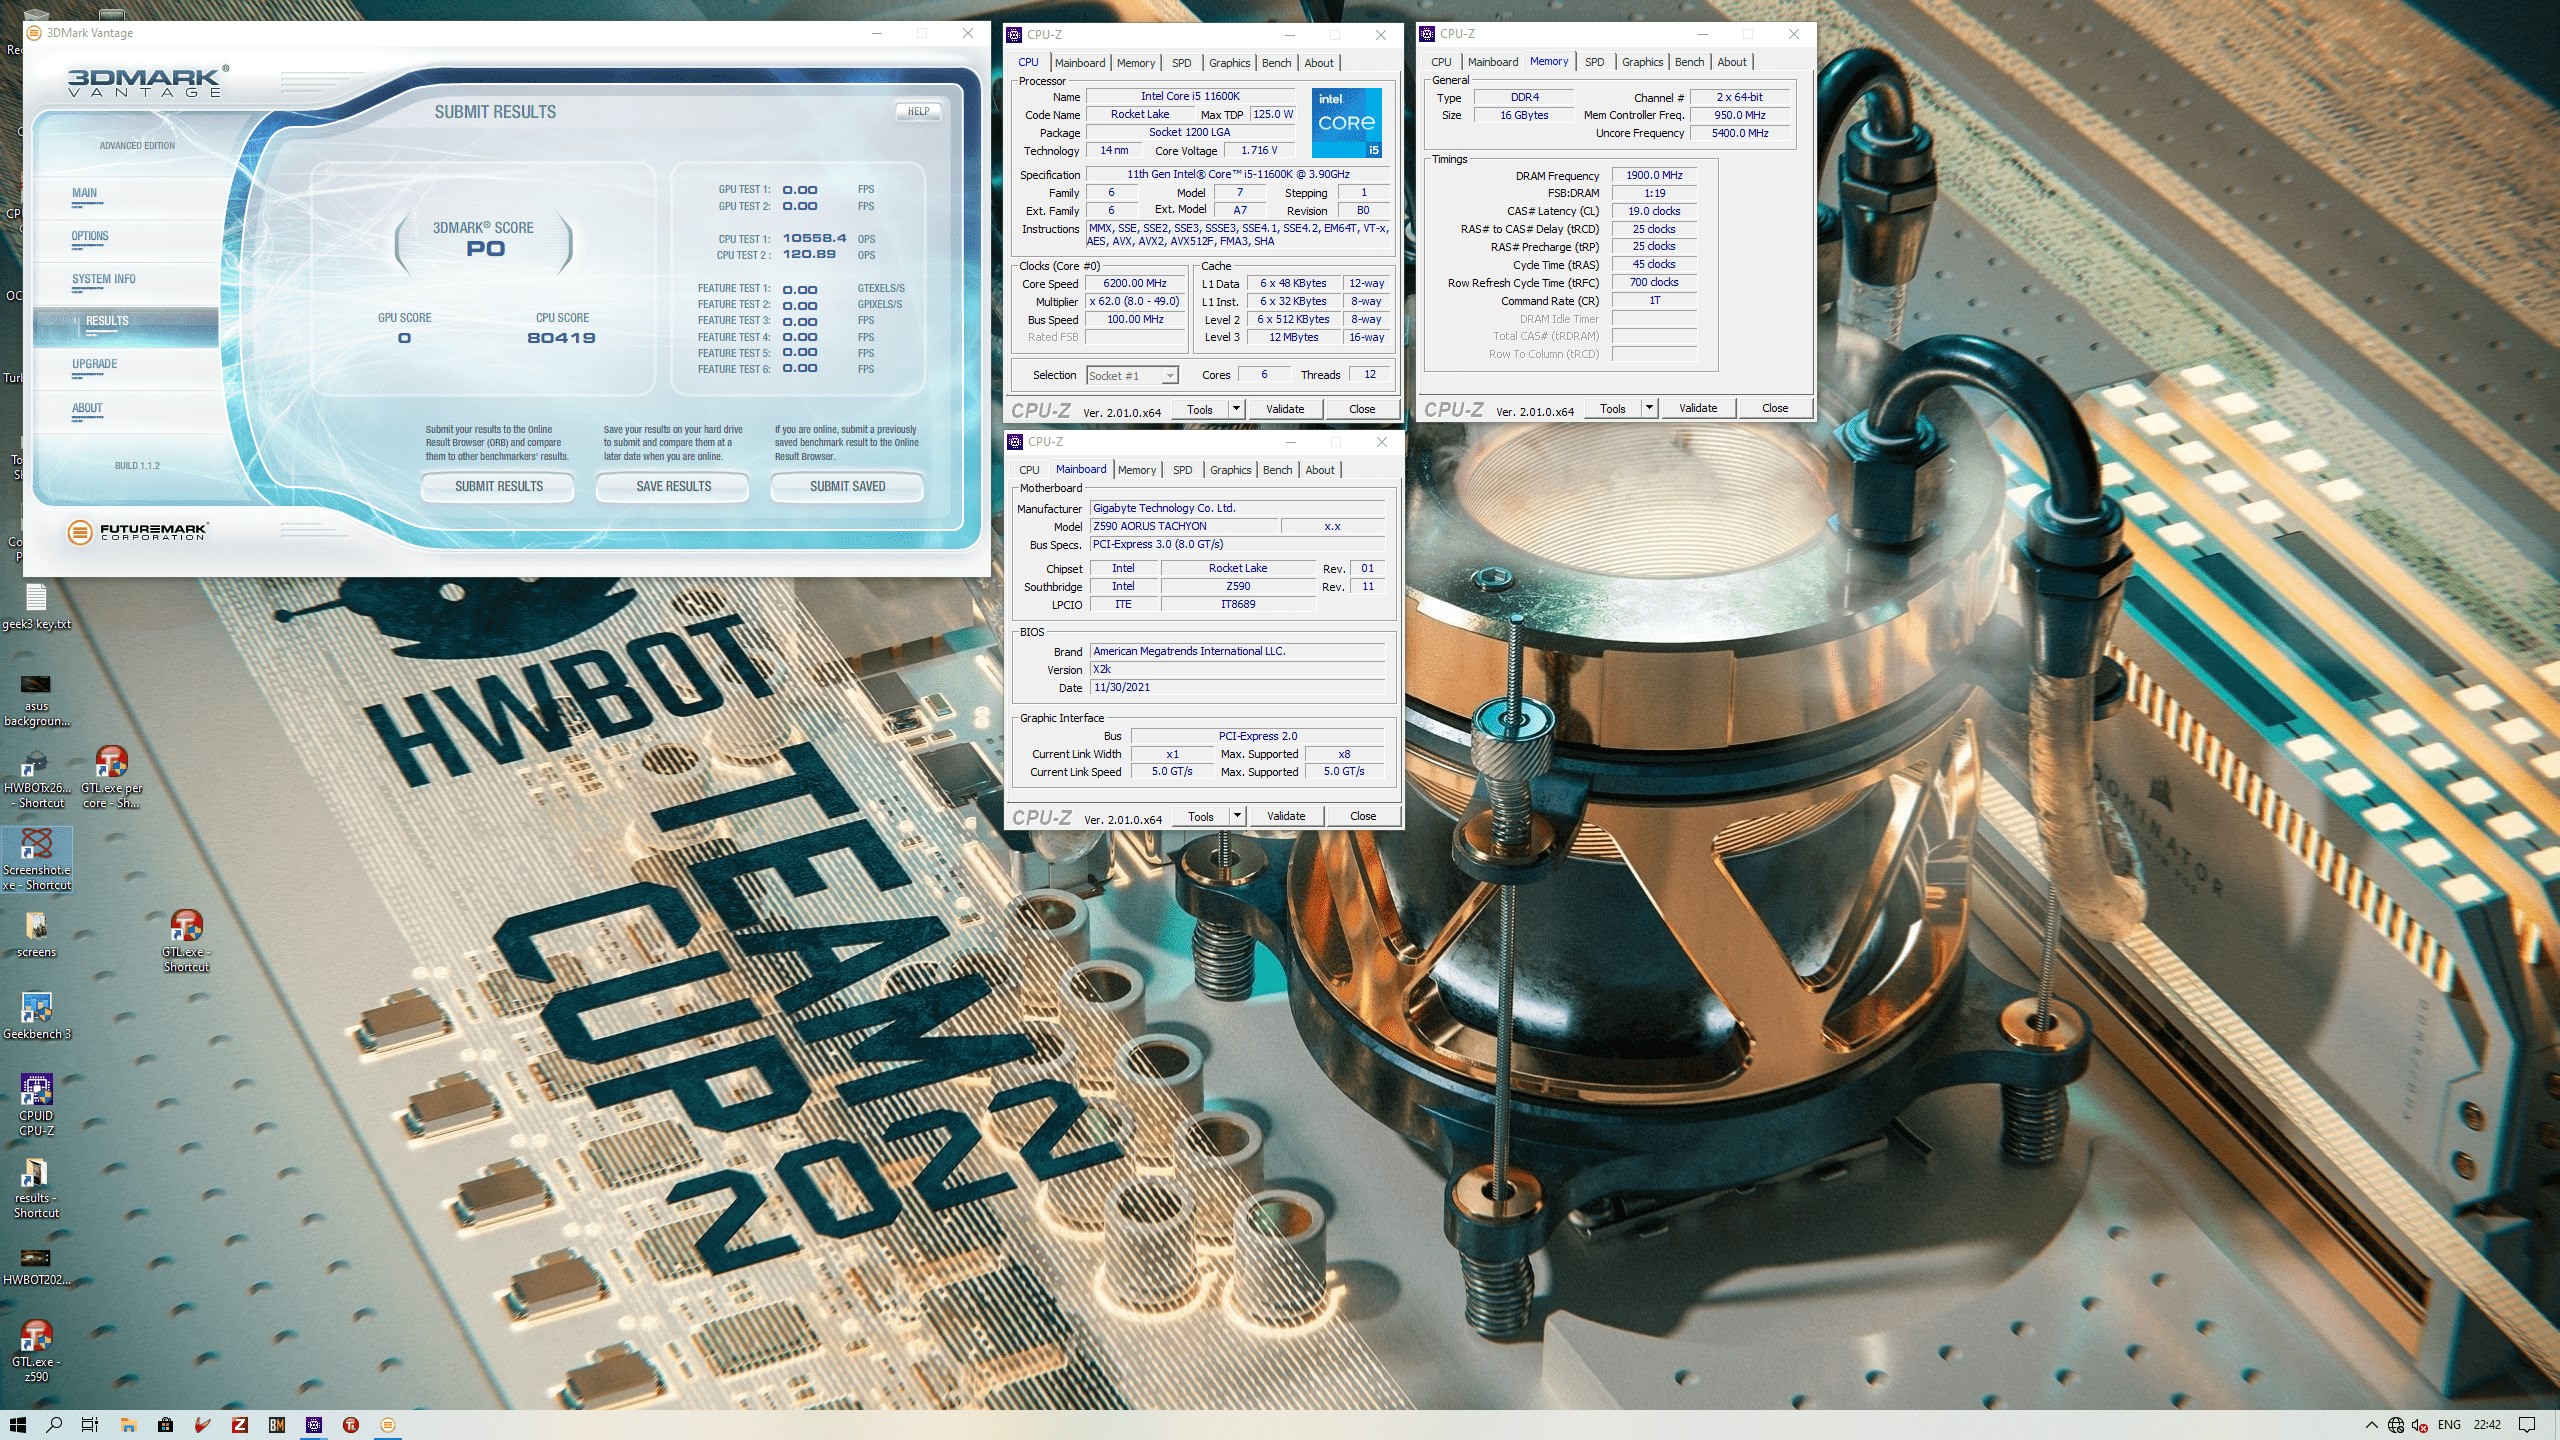Viewport: 2560px width, 1440px height.
Task: Open the red TL taskbar icon
Action: coord(351,1425)
